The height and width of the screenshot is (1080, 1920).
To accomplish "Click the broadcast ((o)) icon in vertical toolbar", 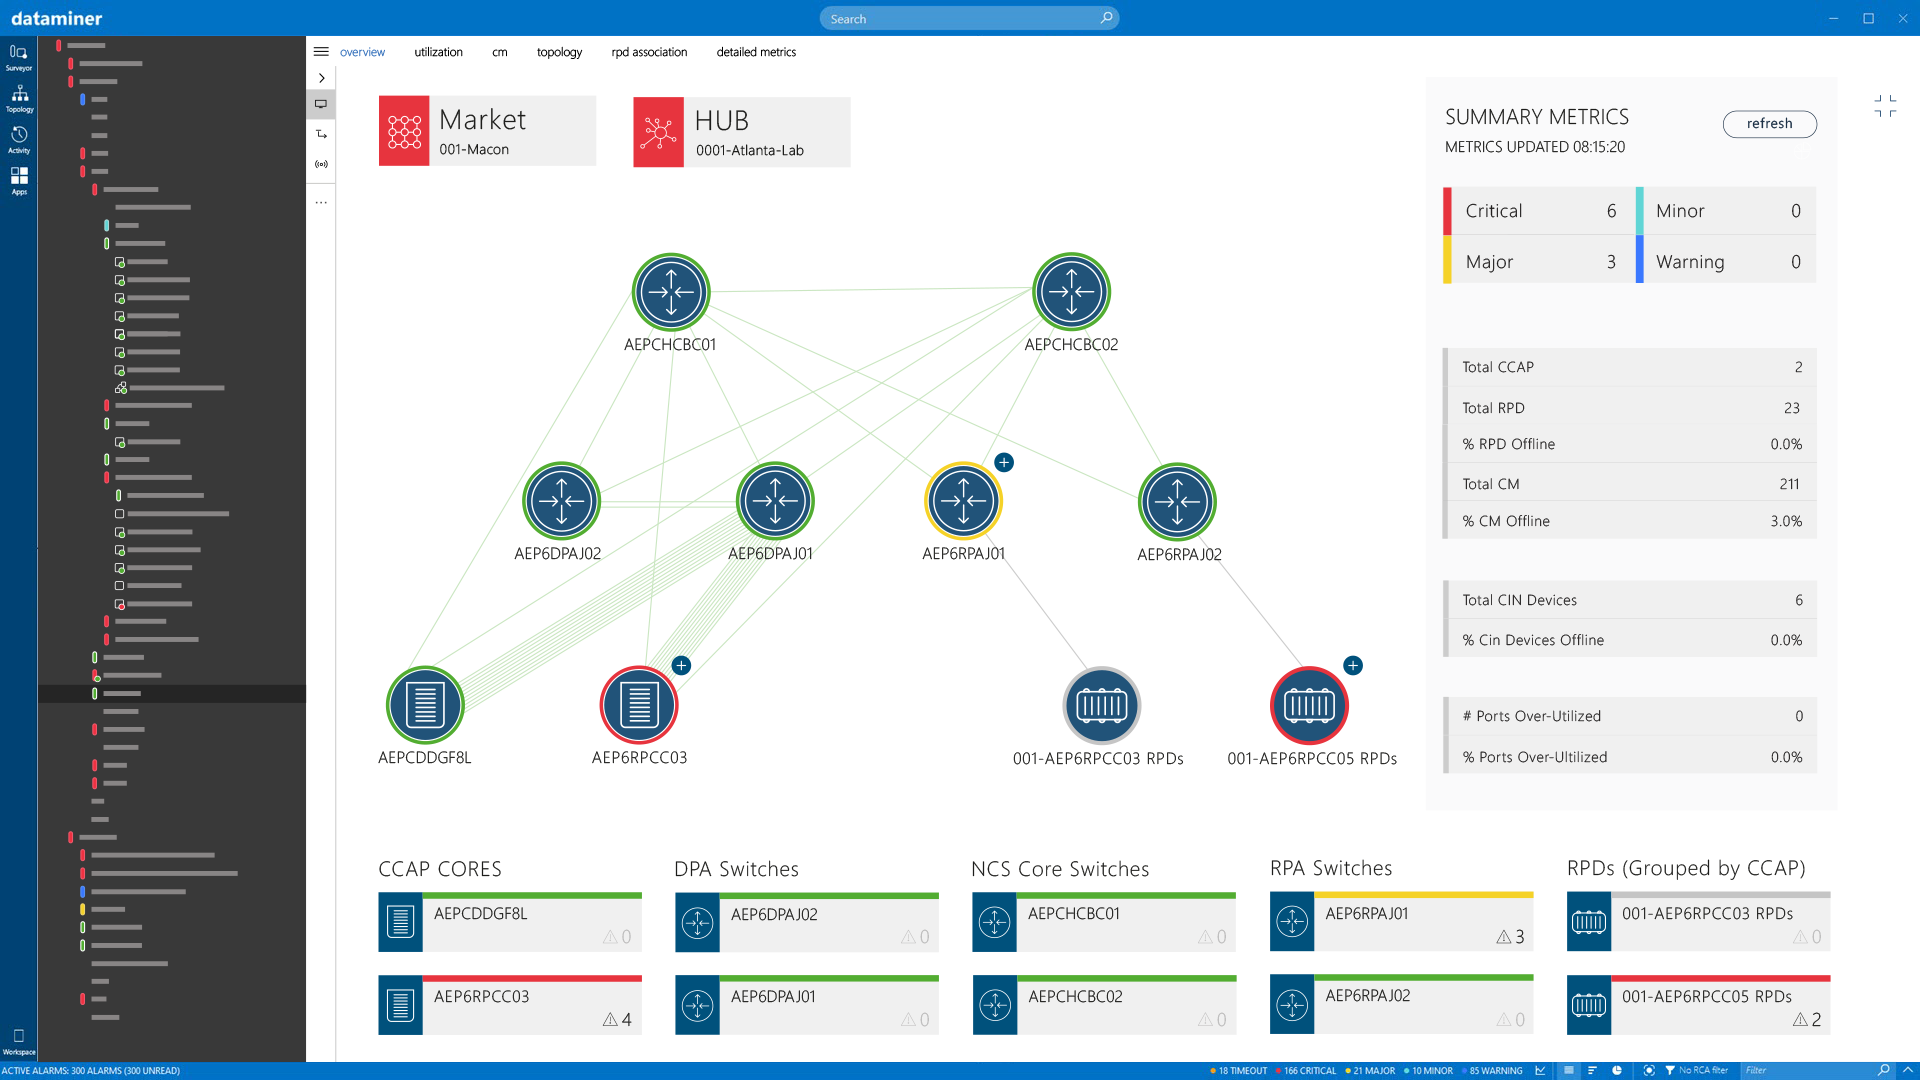I will coord(321,163).
